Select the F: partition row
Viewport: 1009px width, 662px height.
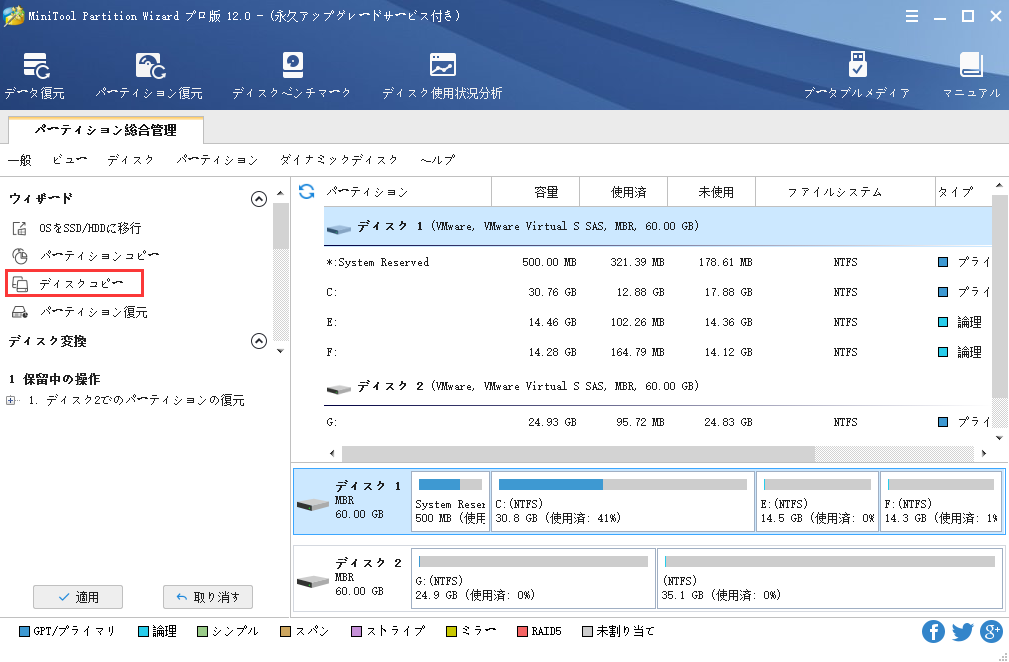(658, 353)
